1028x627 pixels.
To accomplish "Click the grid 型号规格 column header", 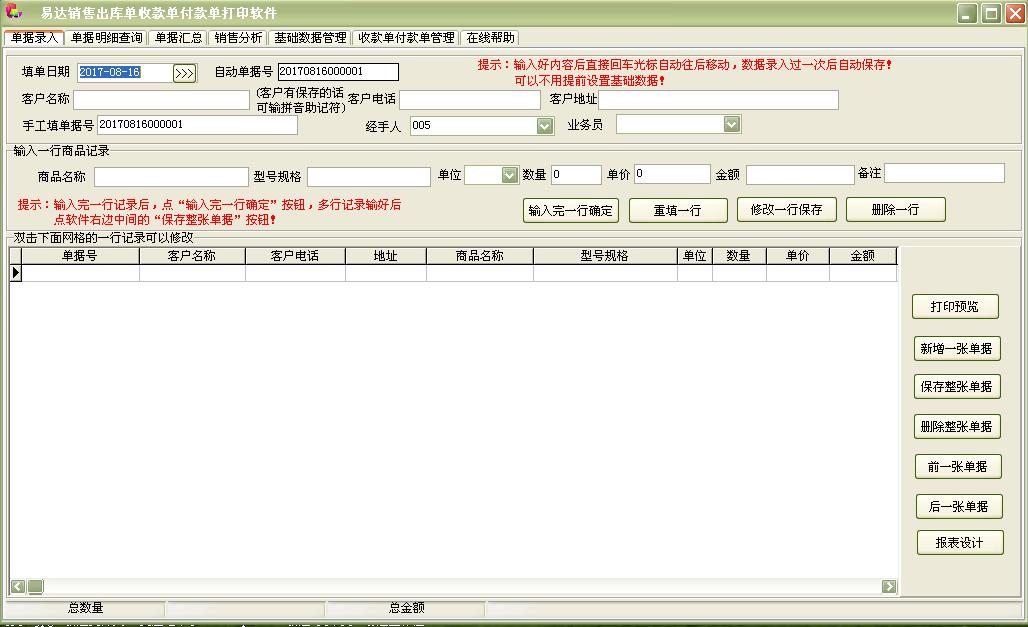I will 605,256.
